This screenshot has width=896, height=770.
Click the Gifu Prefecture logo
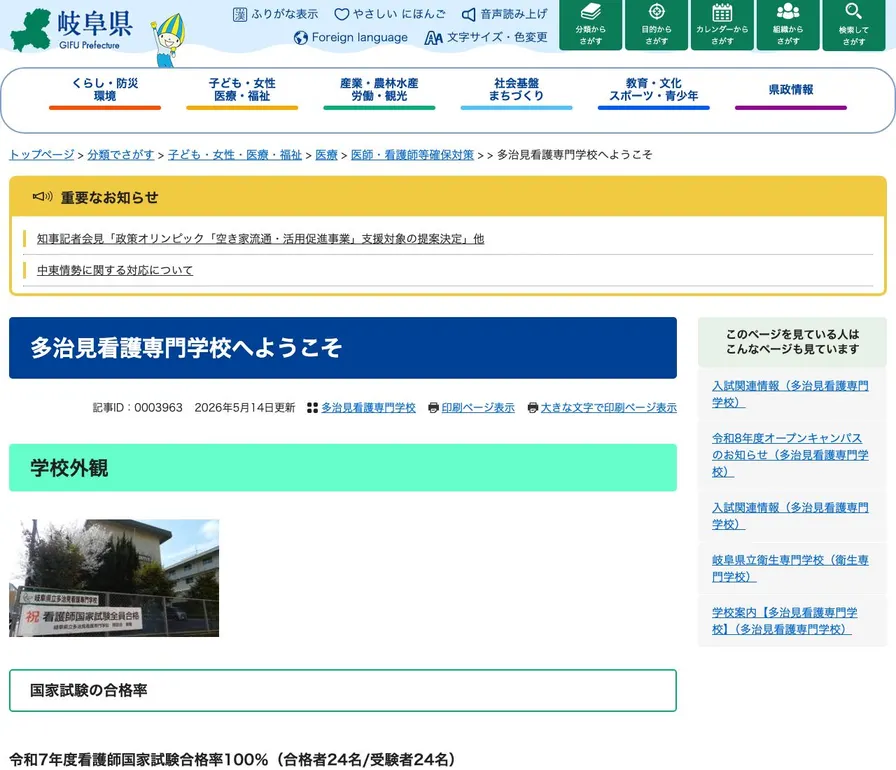pos(71,30)
